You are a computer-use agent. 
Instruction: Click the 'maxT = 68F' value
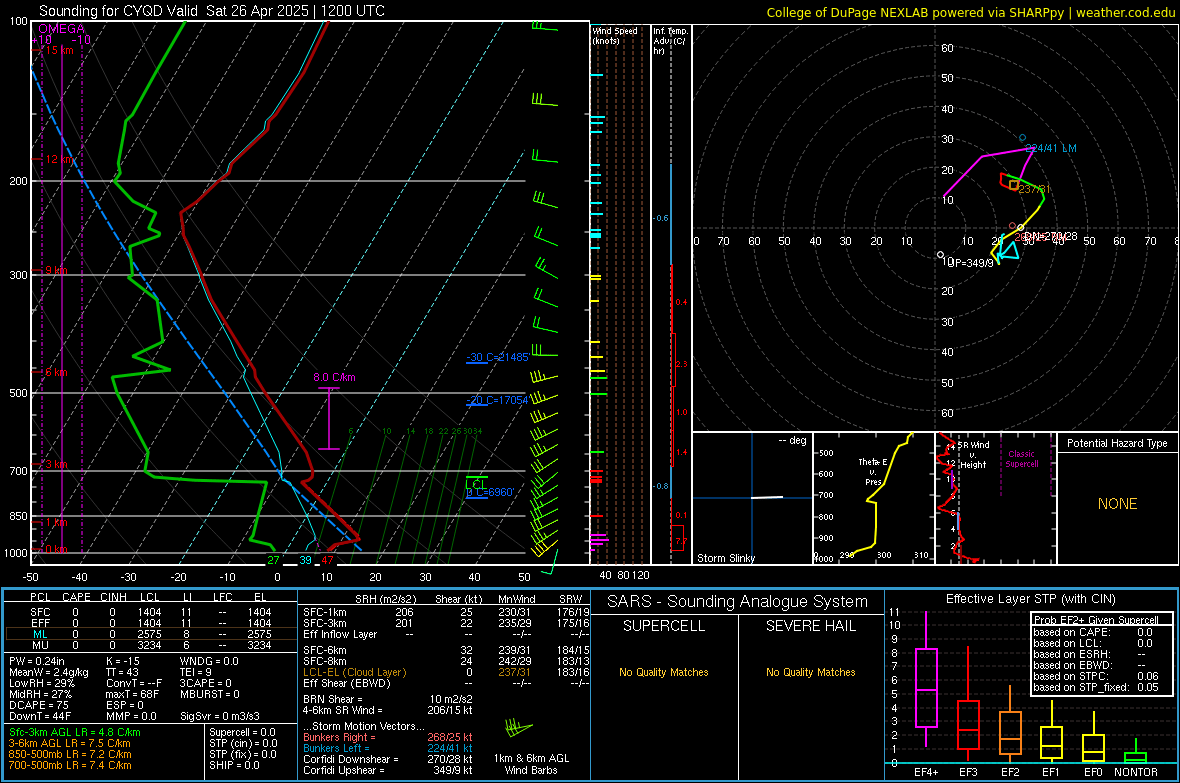132,694
